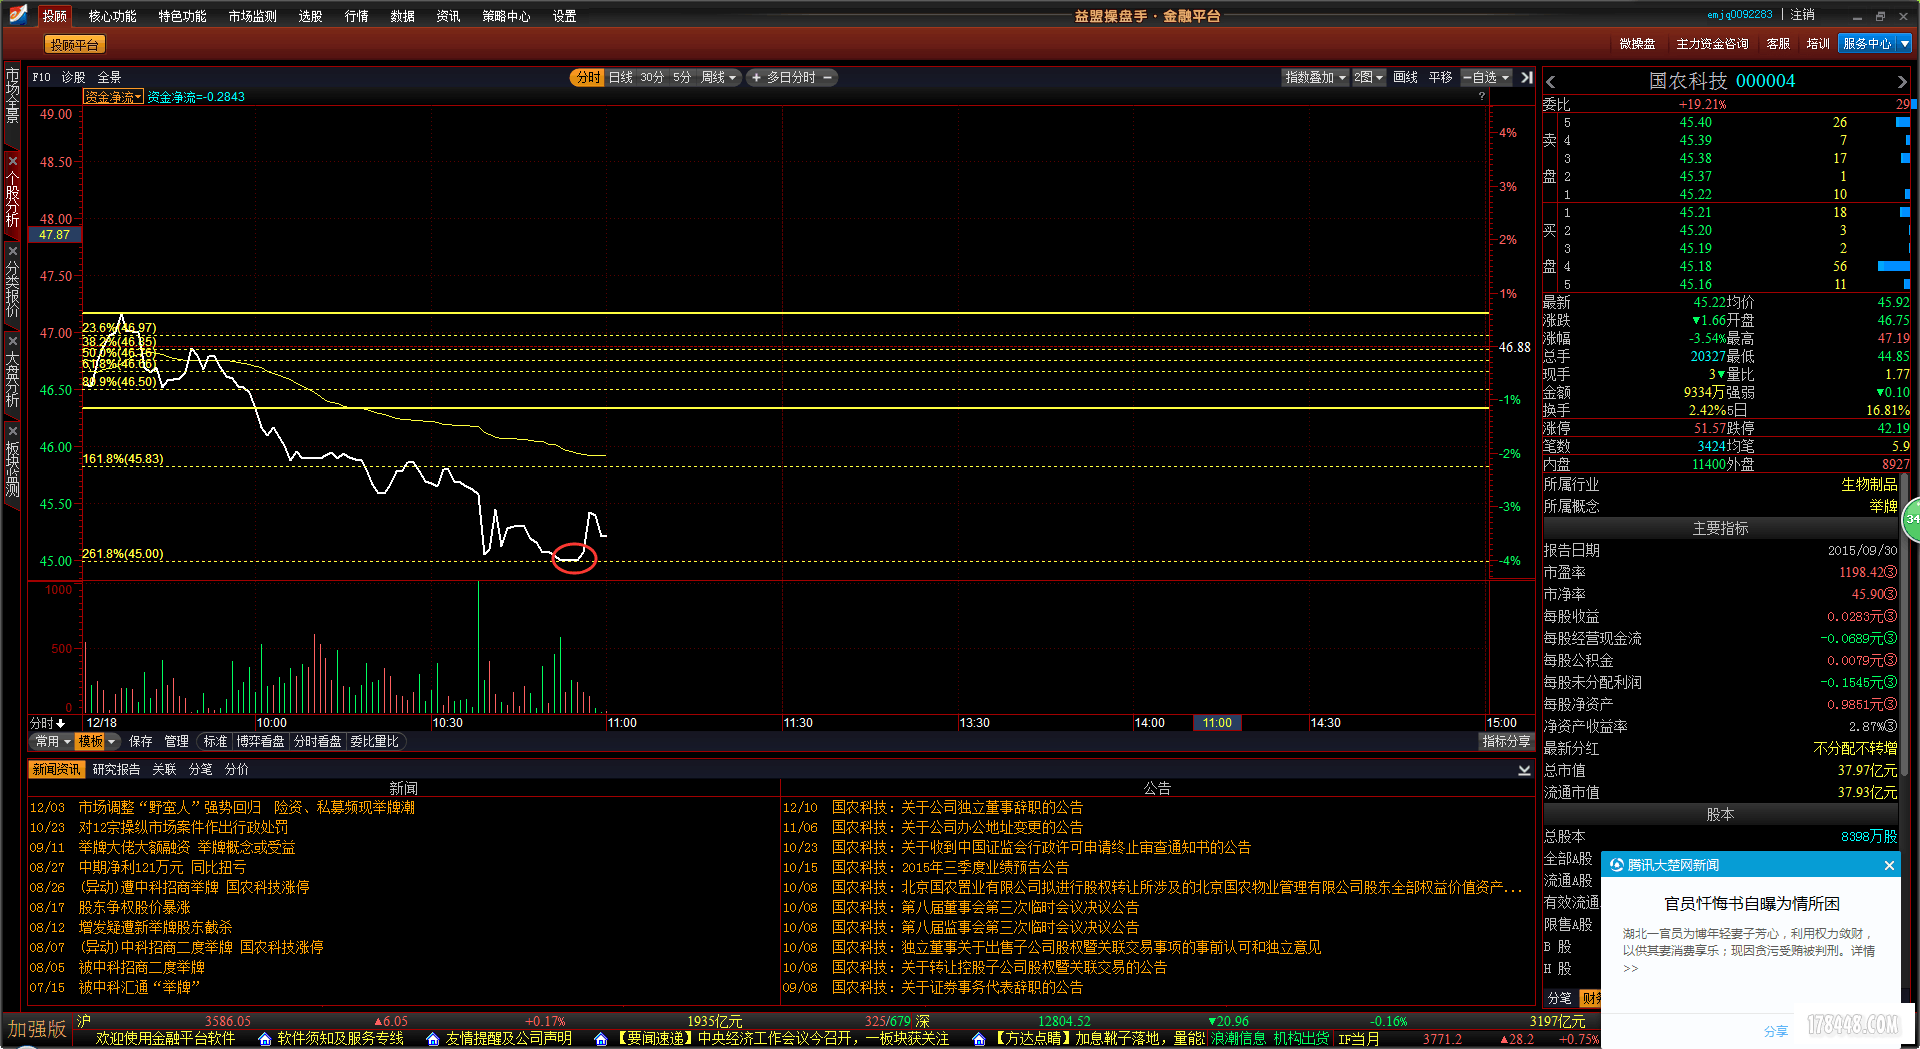This screenshot has width=1920, height=1049.
Task: Click the 投顾平台 button
Action: click(75, 45)
